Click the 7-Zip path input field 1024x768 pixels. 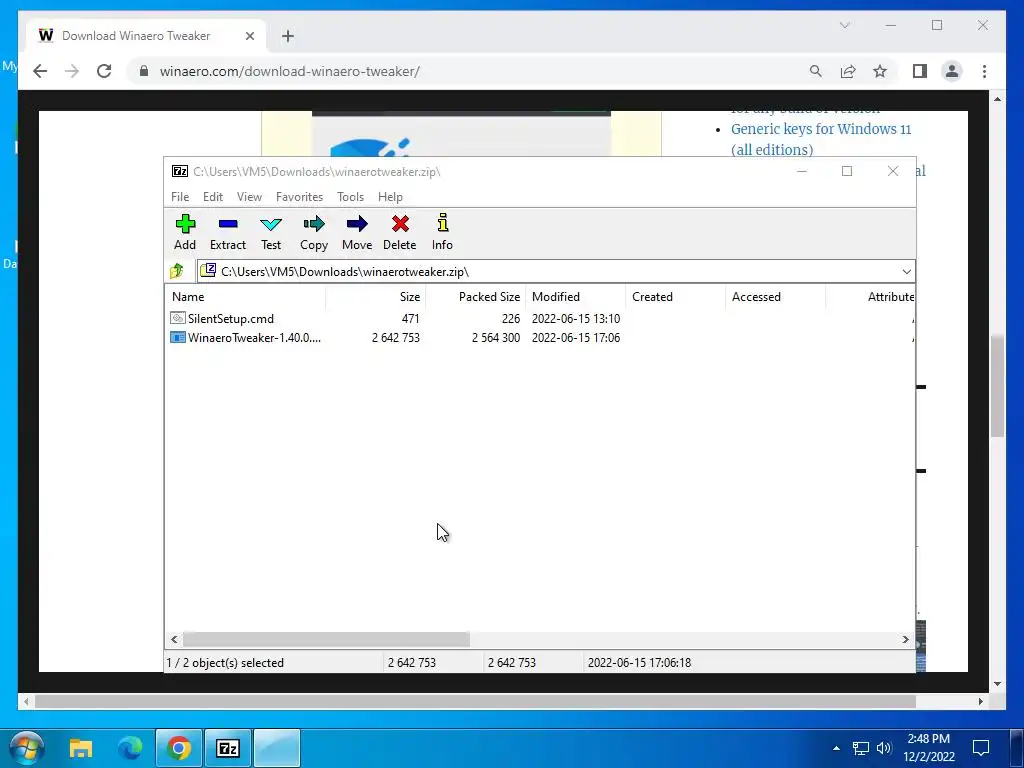pyautogui.click(x=556, y=272)
